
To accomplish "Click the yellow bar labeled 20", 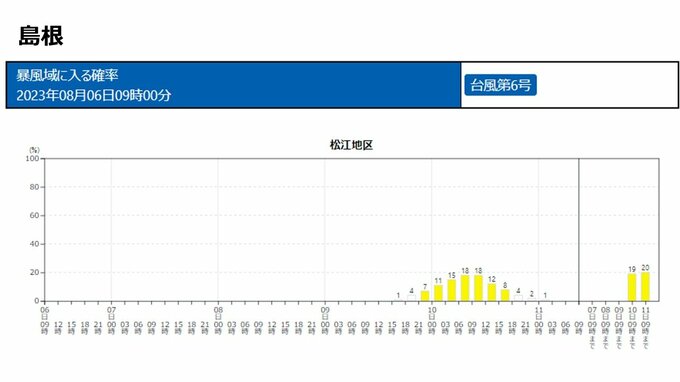I will 645,287.
